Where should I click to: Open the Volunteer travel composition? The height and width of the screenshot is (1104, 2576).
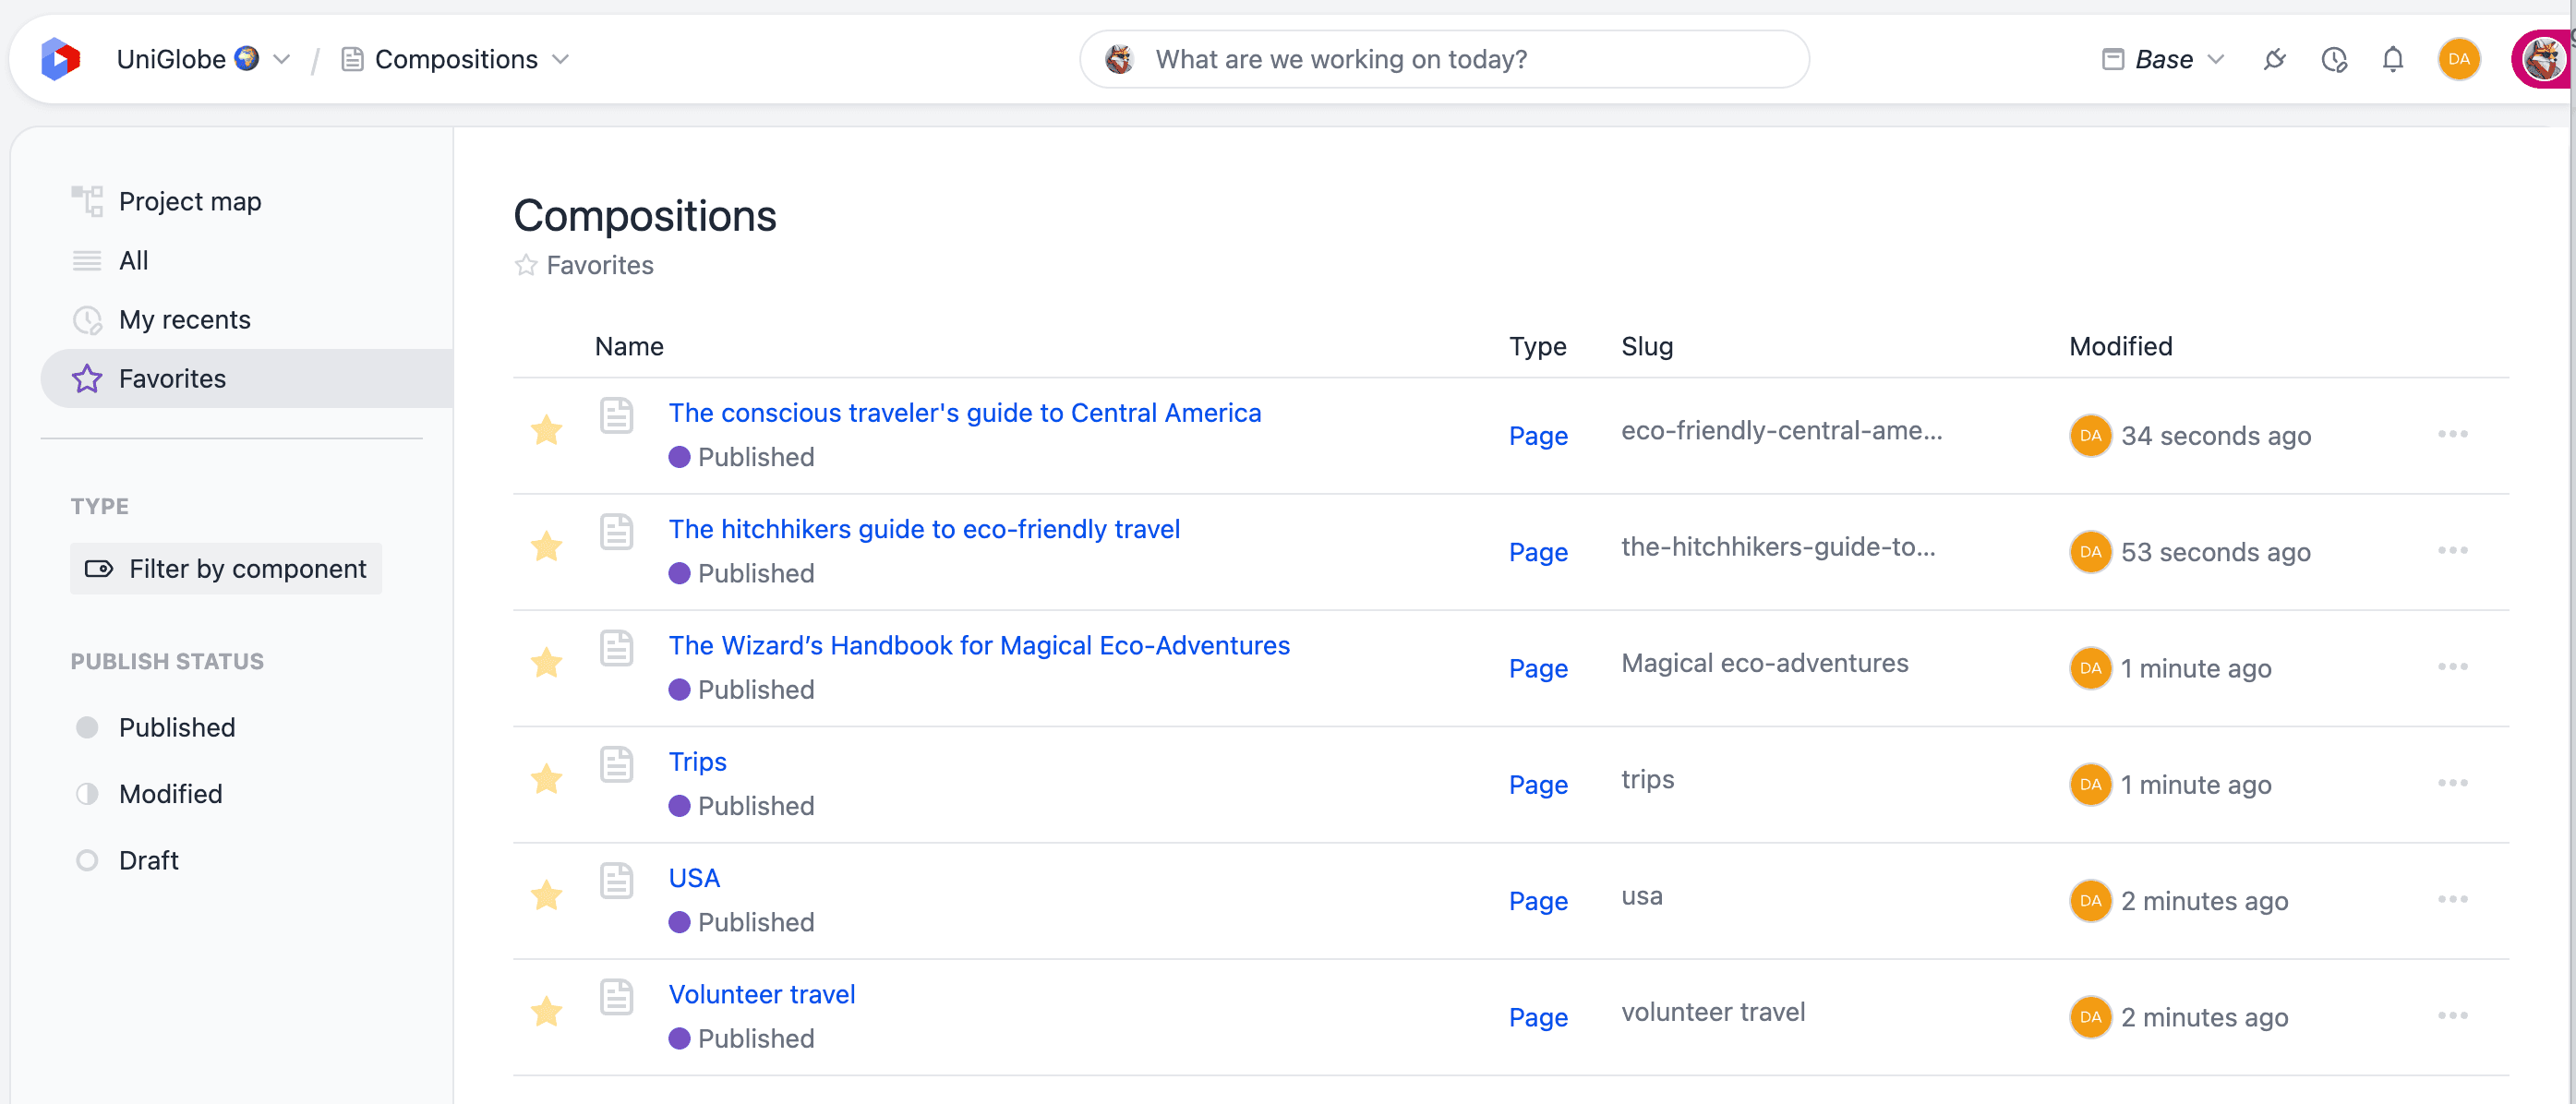click(761, 994)
